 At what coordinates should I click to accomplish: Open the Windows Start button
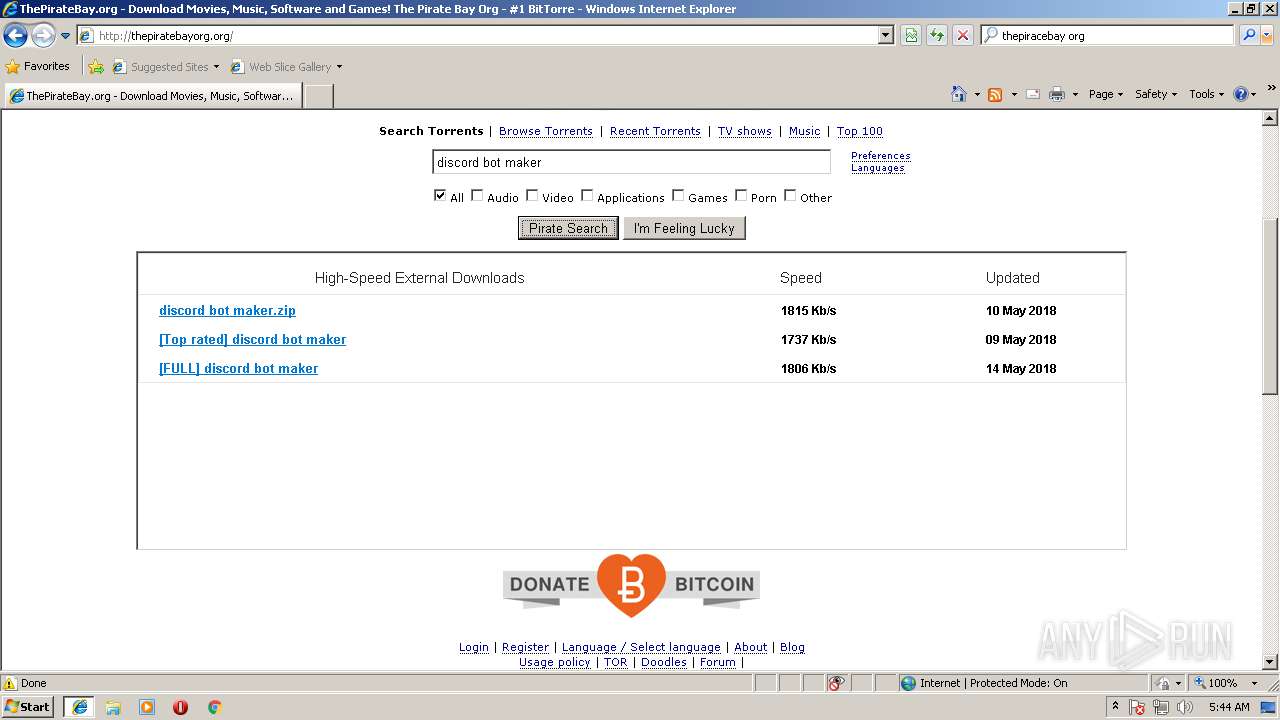[x=28, y=706]
